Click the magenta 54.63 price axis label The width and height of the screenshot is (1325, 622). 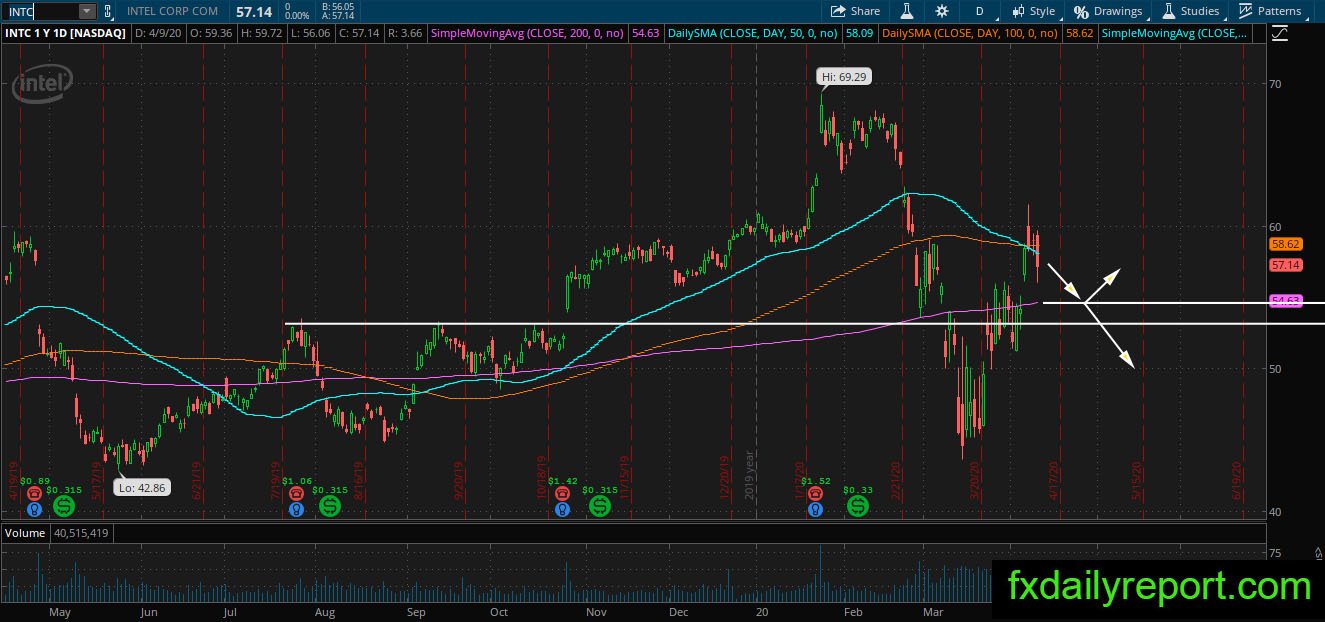coord(1285,301)
